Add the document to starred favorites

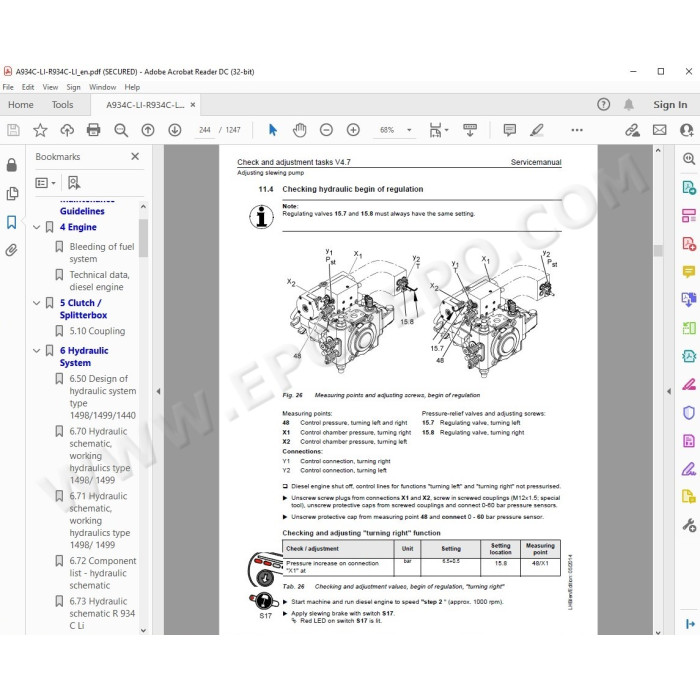(40, 130)
